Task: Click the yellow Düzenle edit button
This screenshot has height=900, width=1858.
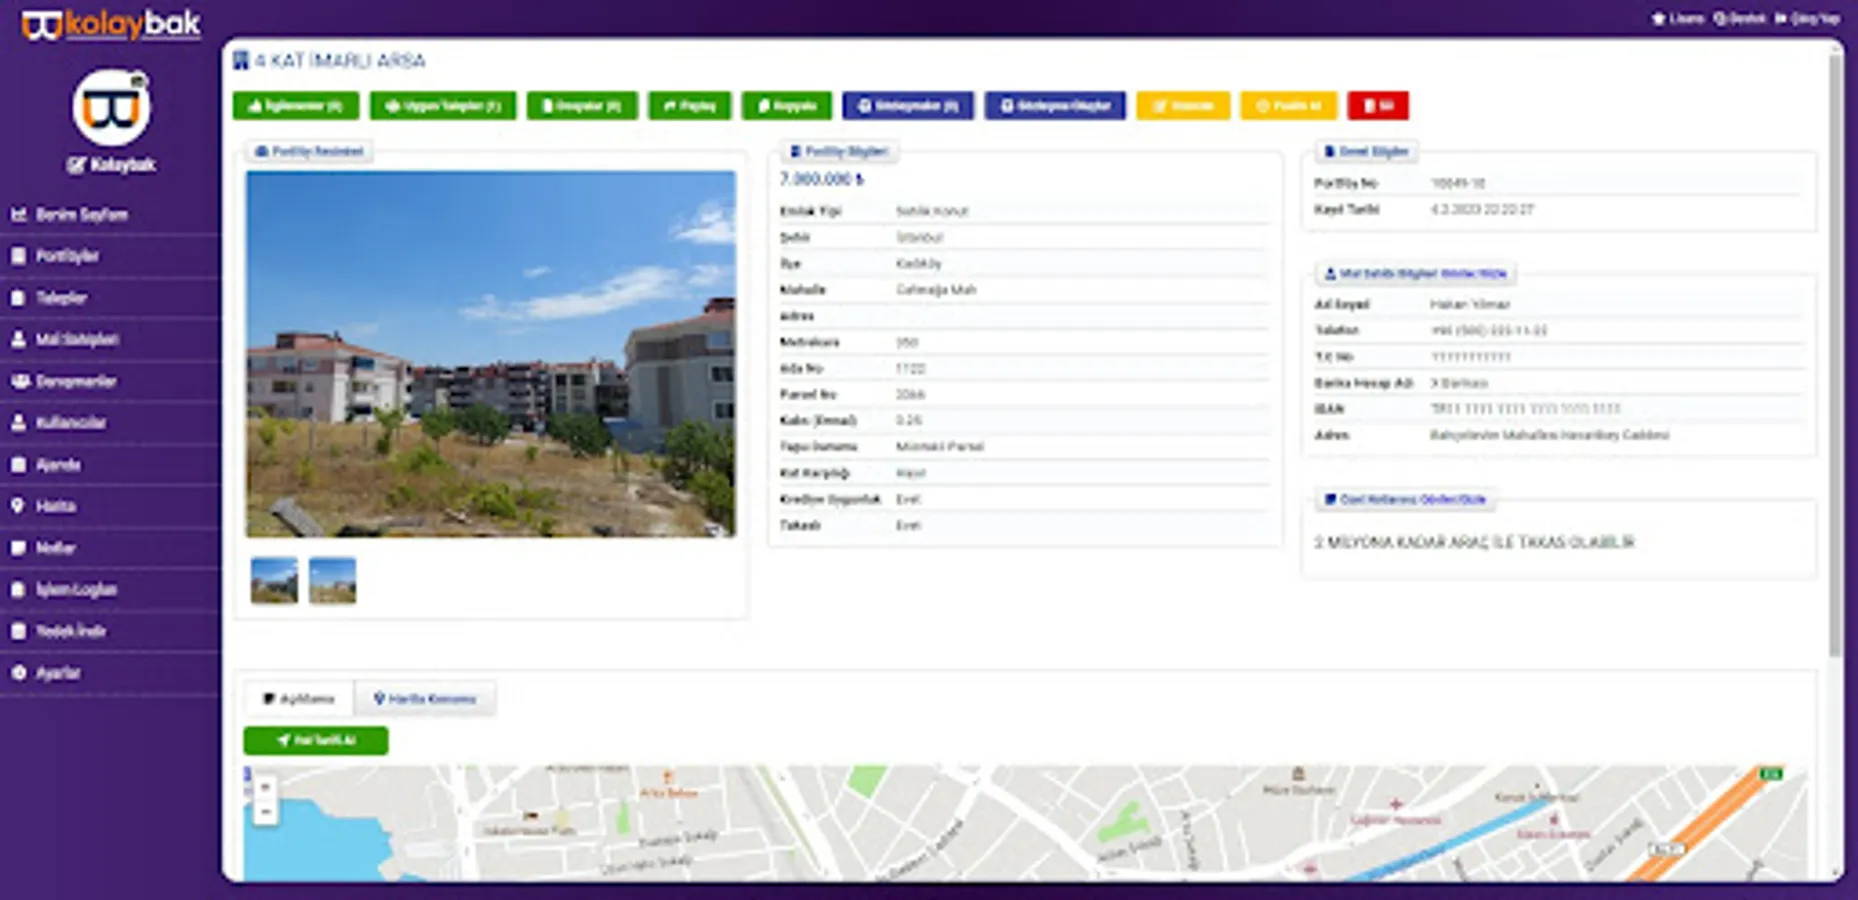Action: [1183, 105]
